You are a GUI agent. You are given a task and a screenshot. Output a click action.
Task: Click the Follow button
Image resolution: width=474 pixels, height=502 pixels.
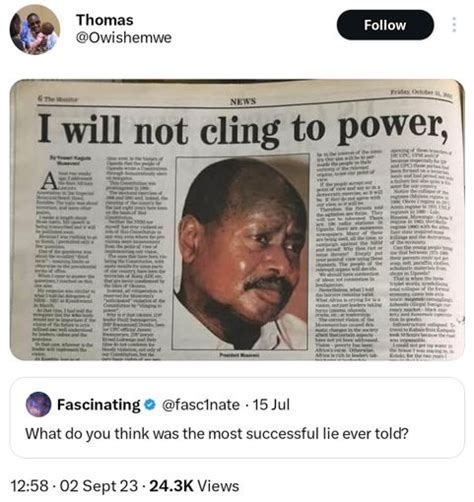[x=385, y=25]
